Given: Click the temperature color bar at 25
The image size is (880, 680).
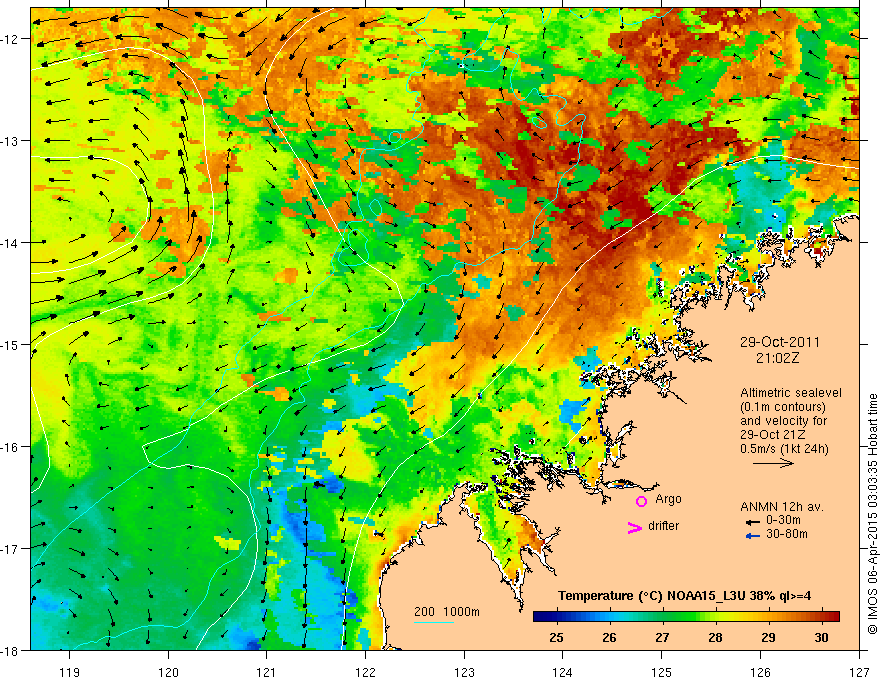Looking at the screenshot, I should click(x=556, y=617).
